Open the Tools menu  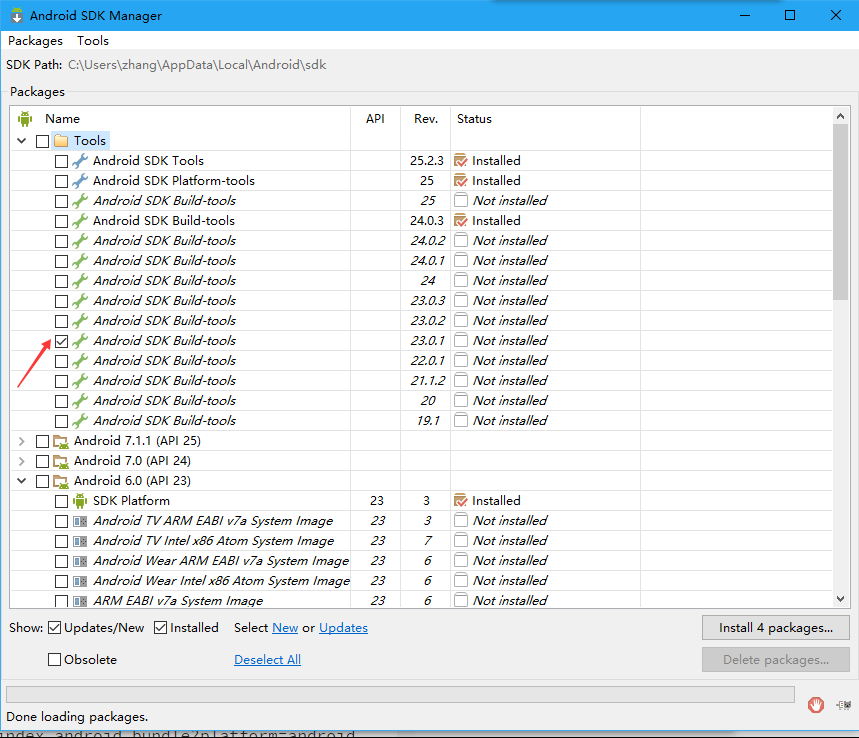93,41
